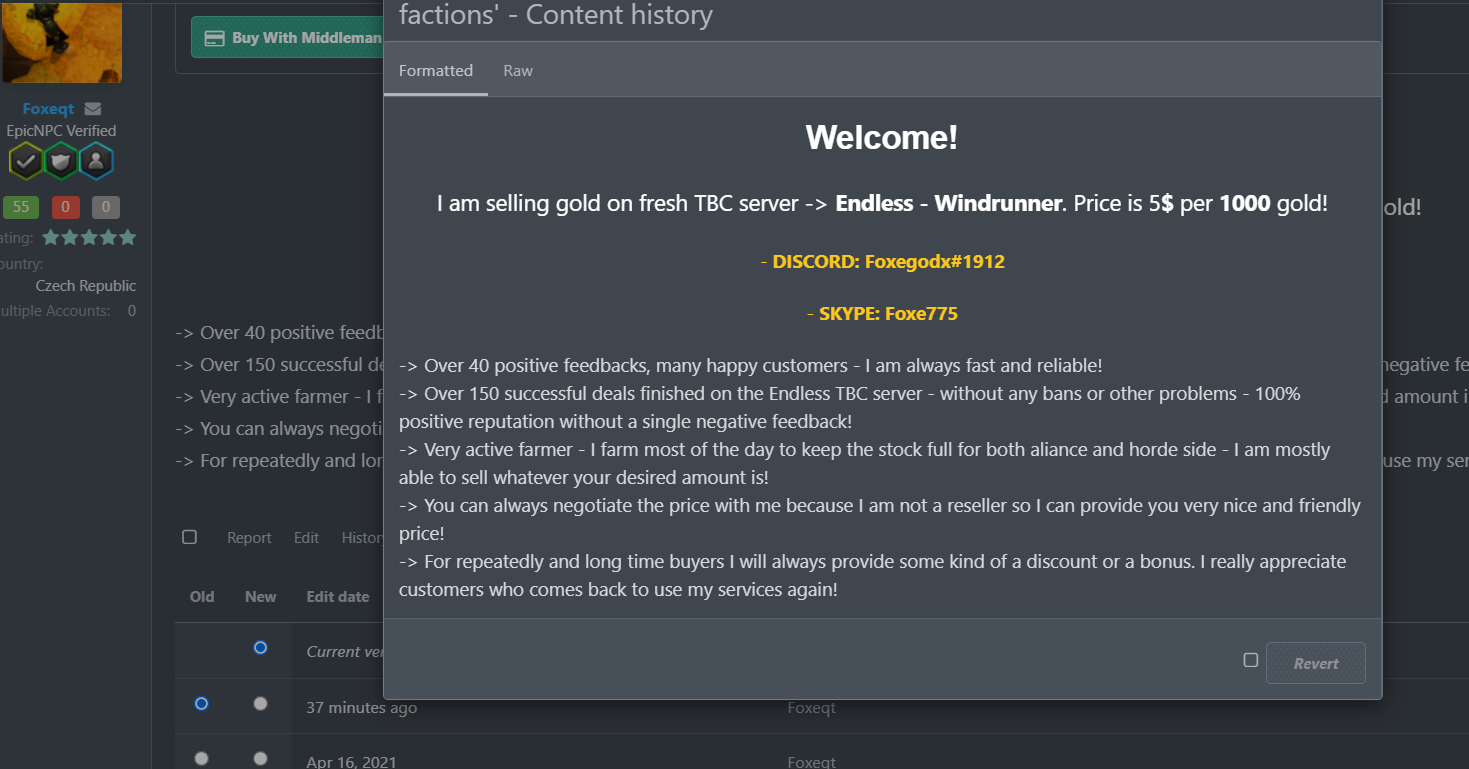Tick the checkbox beside the Revert button
This screenshot has height=769, width=1469.
click(1250, 660)
